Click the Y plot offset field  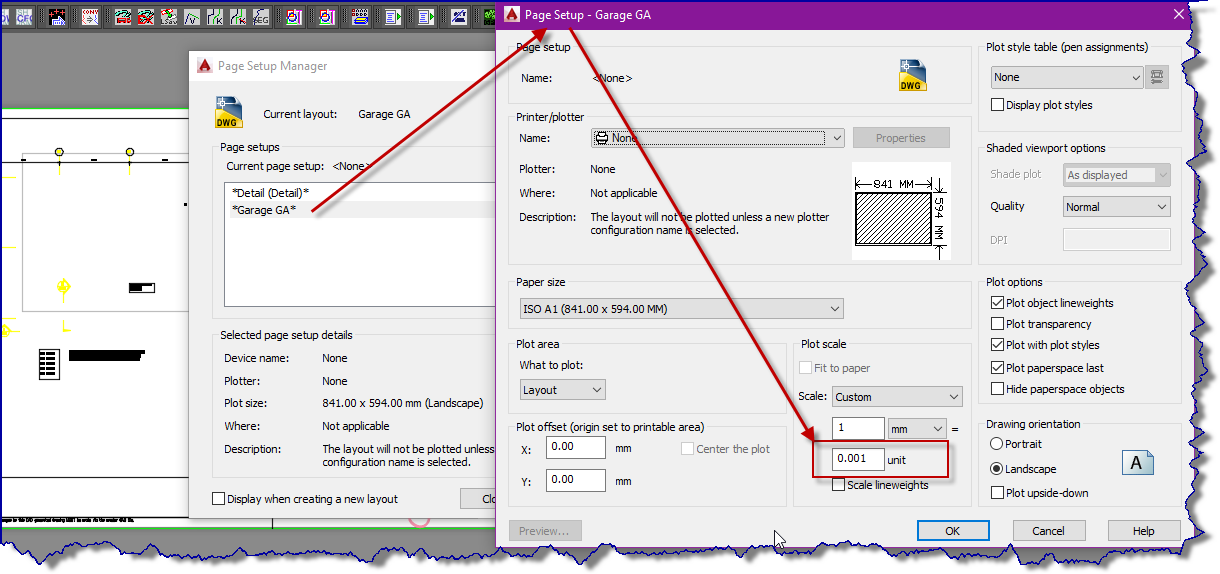pyautogui.click(x=576, y=480)
